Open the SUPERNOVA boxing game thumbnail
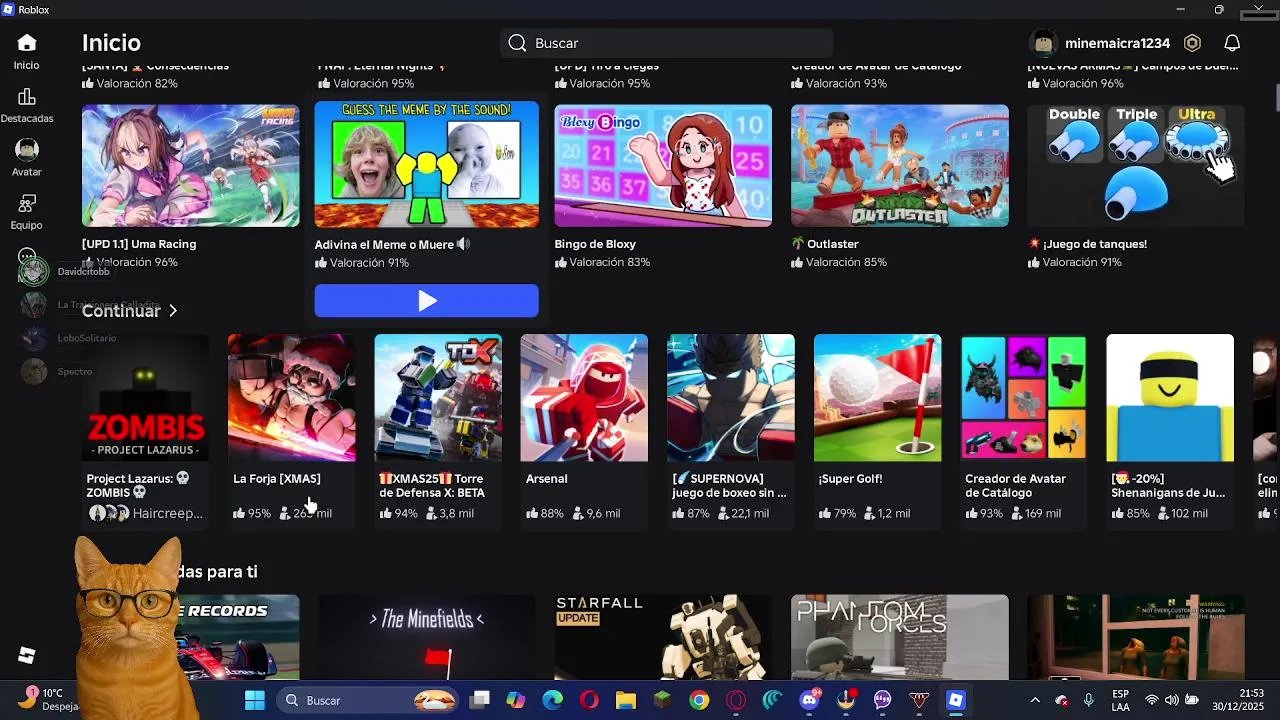Screen dimensions: 1280x720 pyautogui.click(x=731, y=398)
